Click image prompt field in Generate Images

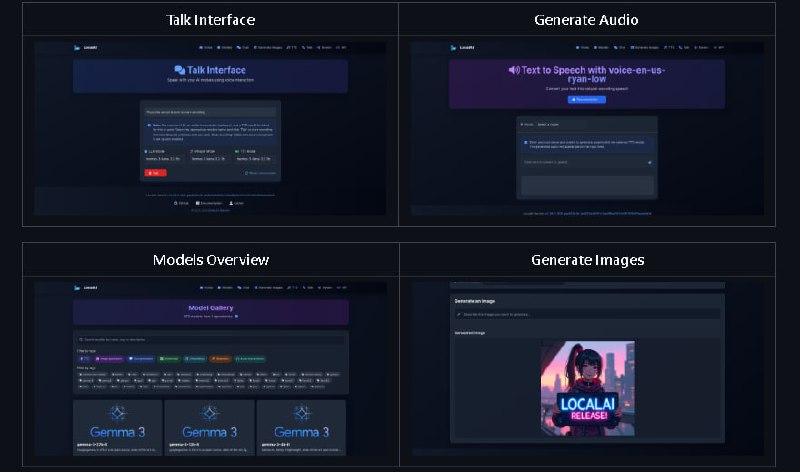coord(587,314)
